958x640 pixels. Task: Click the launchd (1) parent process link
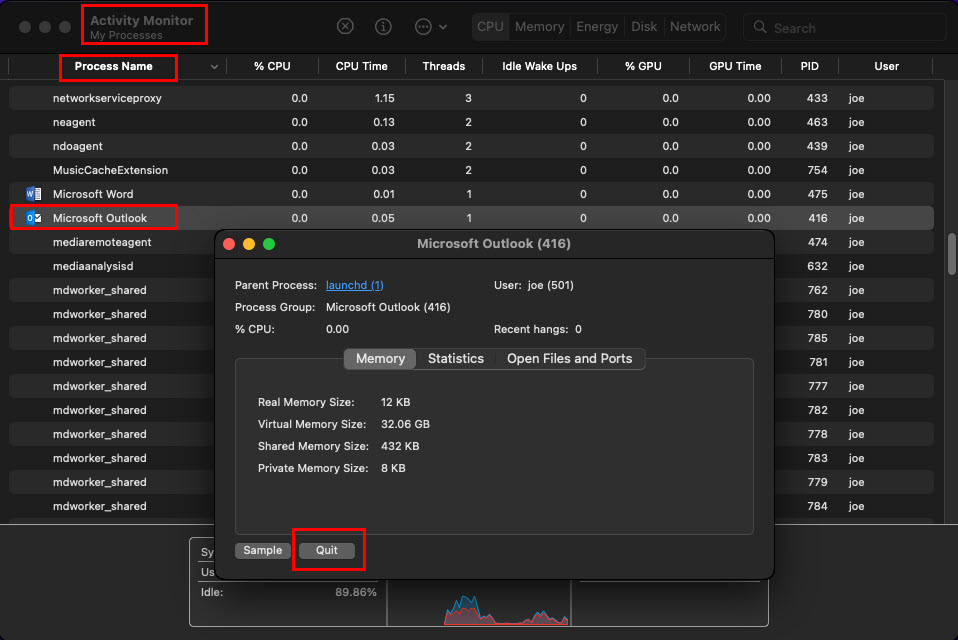[x=354, y=285]
